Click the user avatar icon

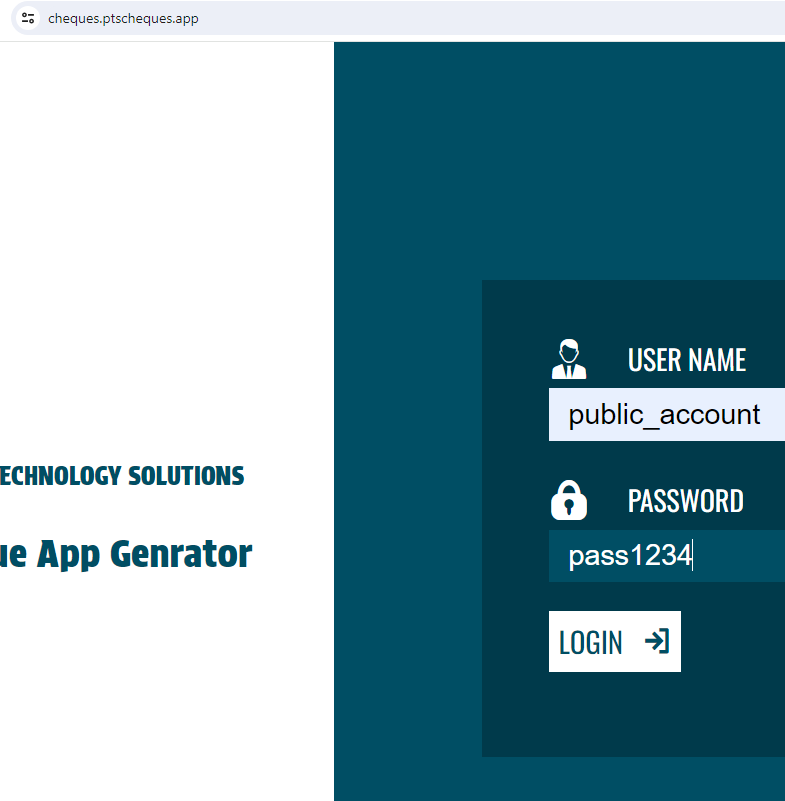pyautogui.click(x=569, y=359)
